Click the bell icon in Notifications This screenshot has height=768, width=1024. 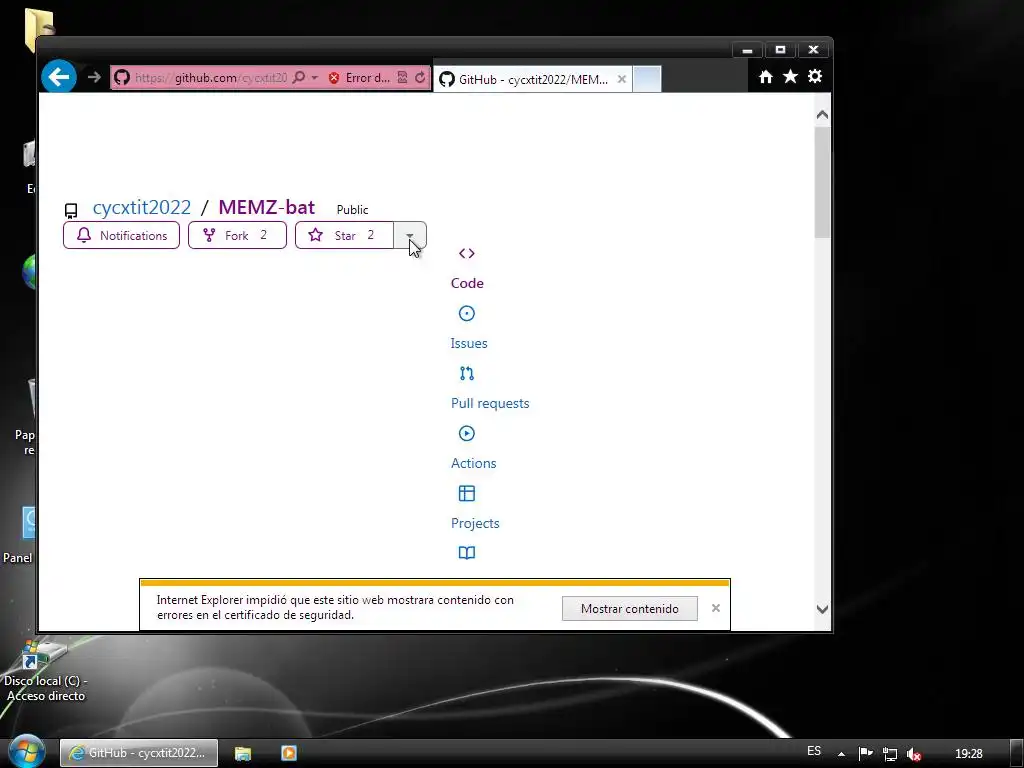(84, 235)
